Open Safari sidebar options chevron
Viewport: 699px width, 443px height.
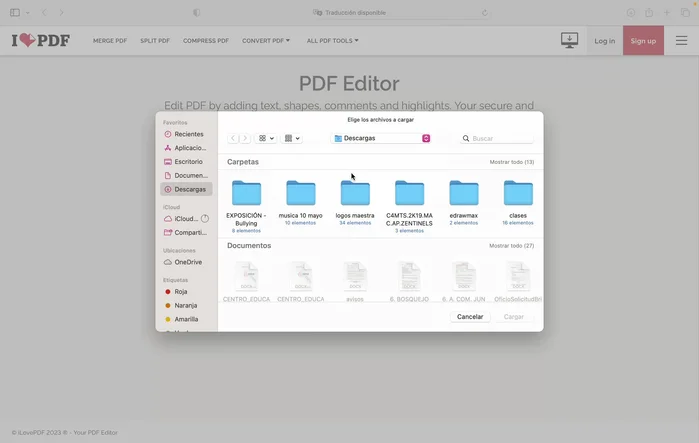click(28, 13)
